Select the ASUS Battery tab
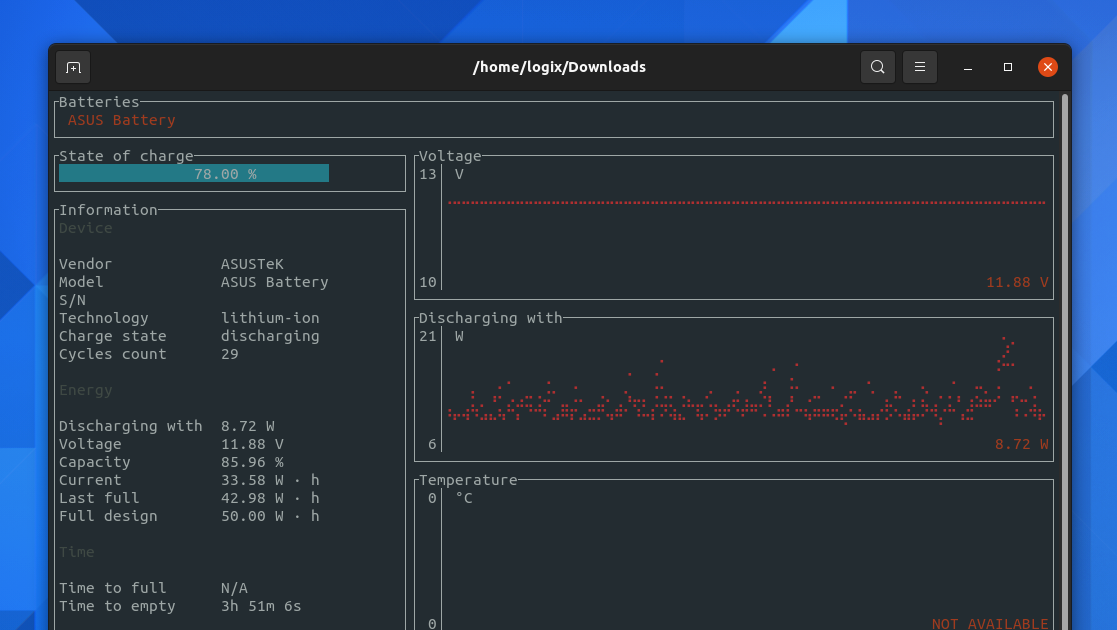Screen dimensions: 1117x630 (x=122, y=120)
